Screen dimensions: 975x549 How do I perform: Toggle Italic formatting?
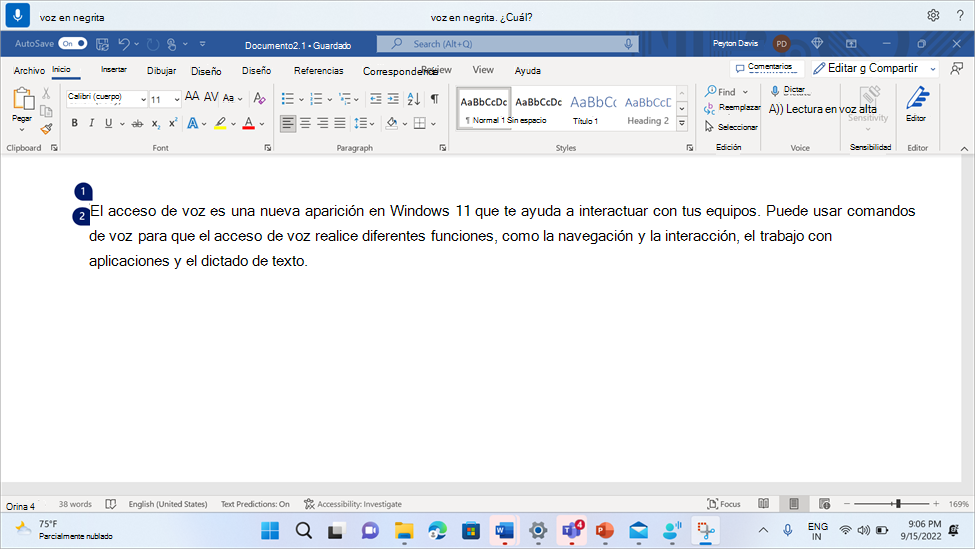coord(91,123)
